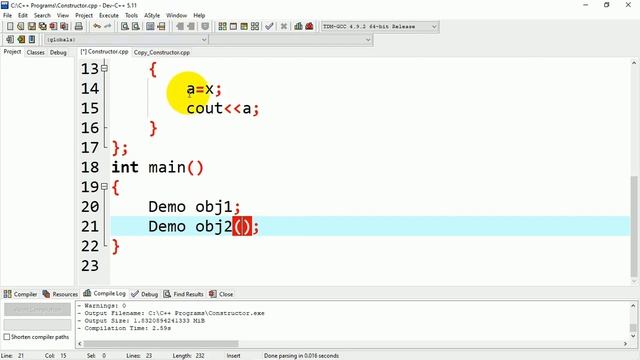640x360 pixels.
Task: Click the Go to function toolbar icon
Action: [150, 27]
